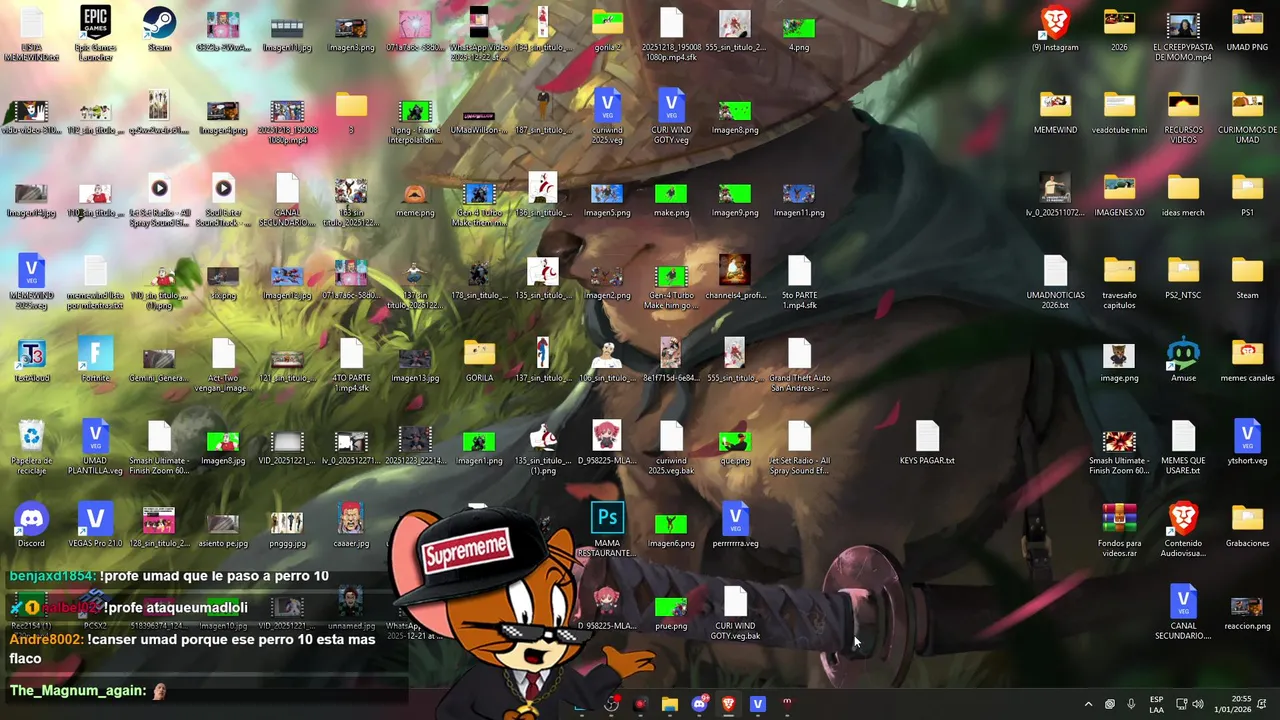1280x720 pixels.
Task: Open the 2026 folder
Action: [1119, 30]
